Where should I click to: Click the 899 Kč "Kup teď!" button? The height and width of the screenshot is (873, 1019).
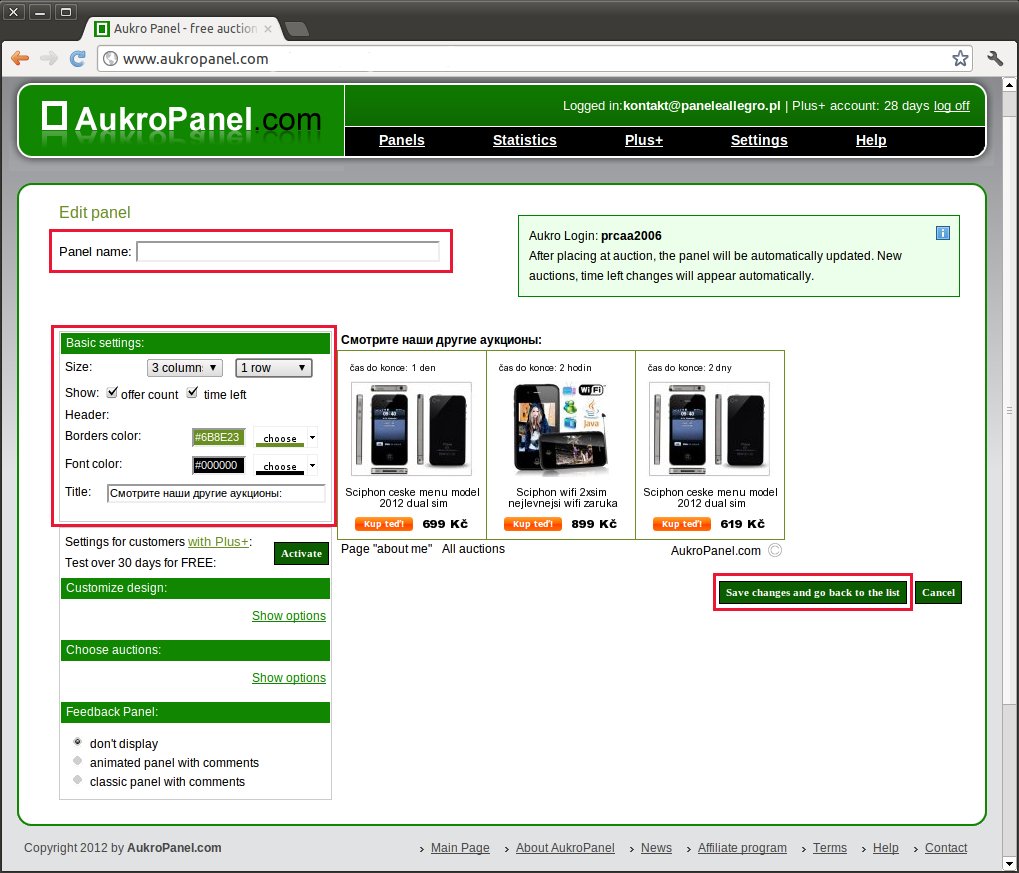(532, 524)
